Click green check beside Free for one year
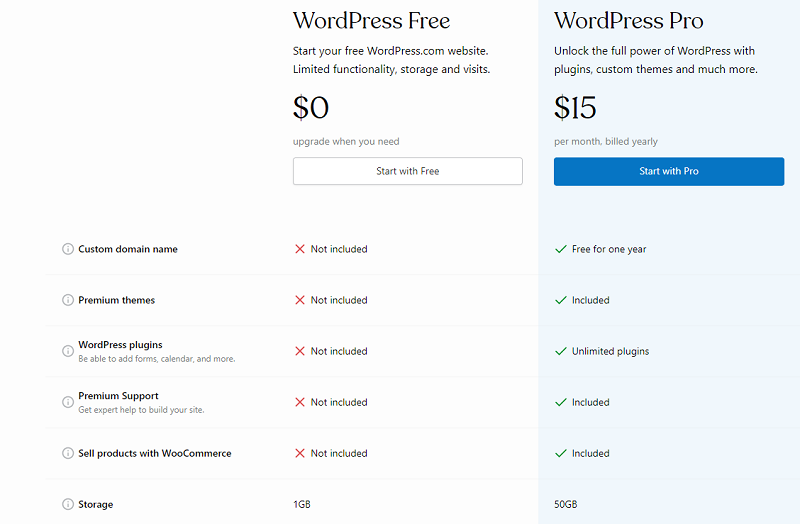 (x=561, y=249)
